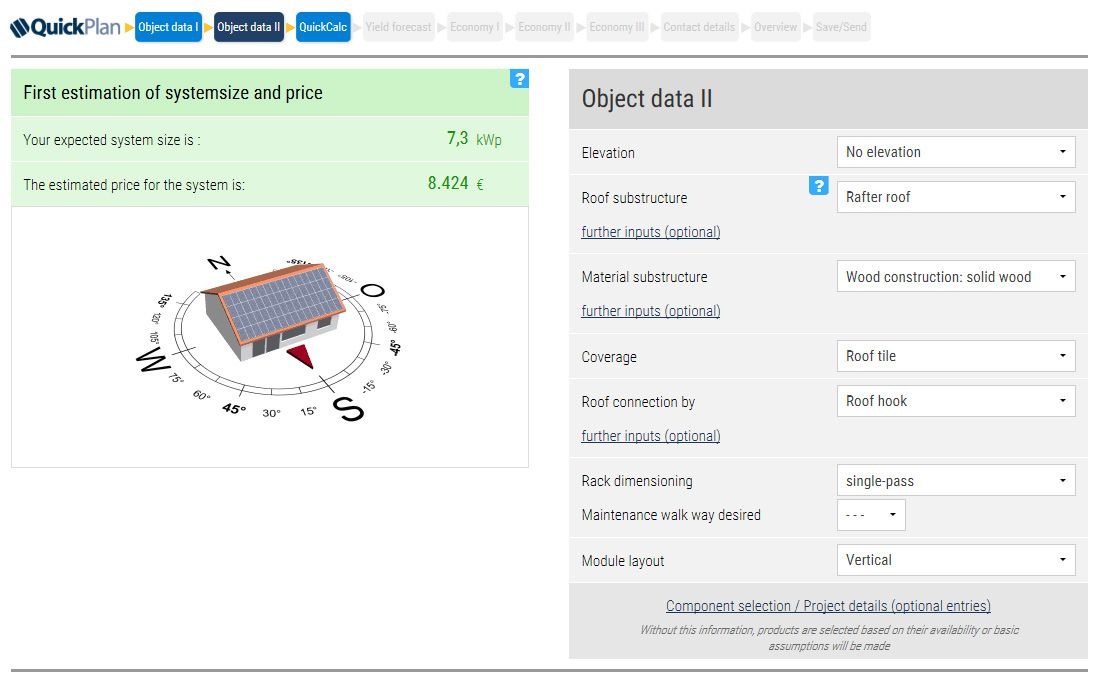This screenshot has width=1100, height=679.
Task: Select the Yield forecast tab
Action: coord(398,27)
